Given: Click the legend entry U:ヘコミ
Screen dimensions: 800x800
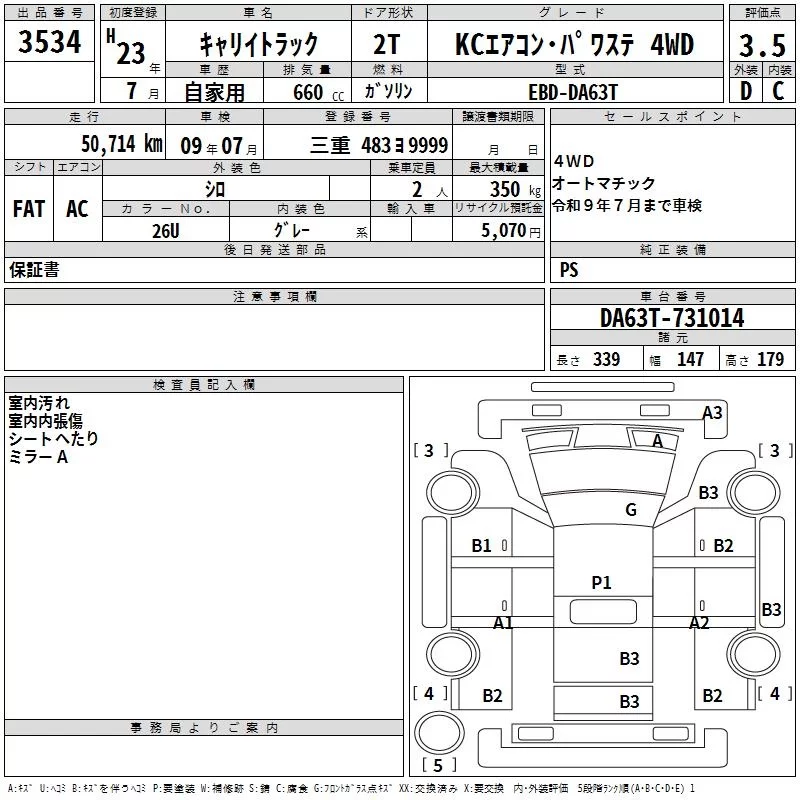Looking at the screenshot, I should coord(52,789).
